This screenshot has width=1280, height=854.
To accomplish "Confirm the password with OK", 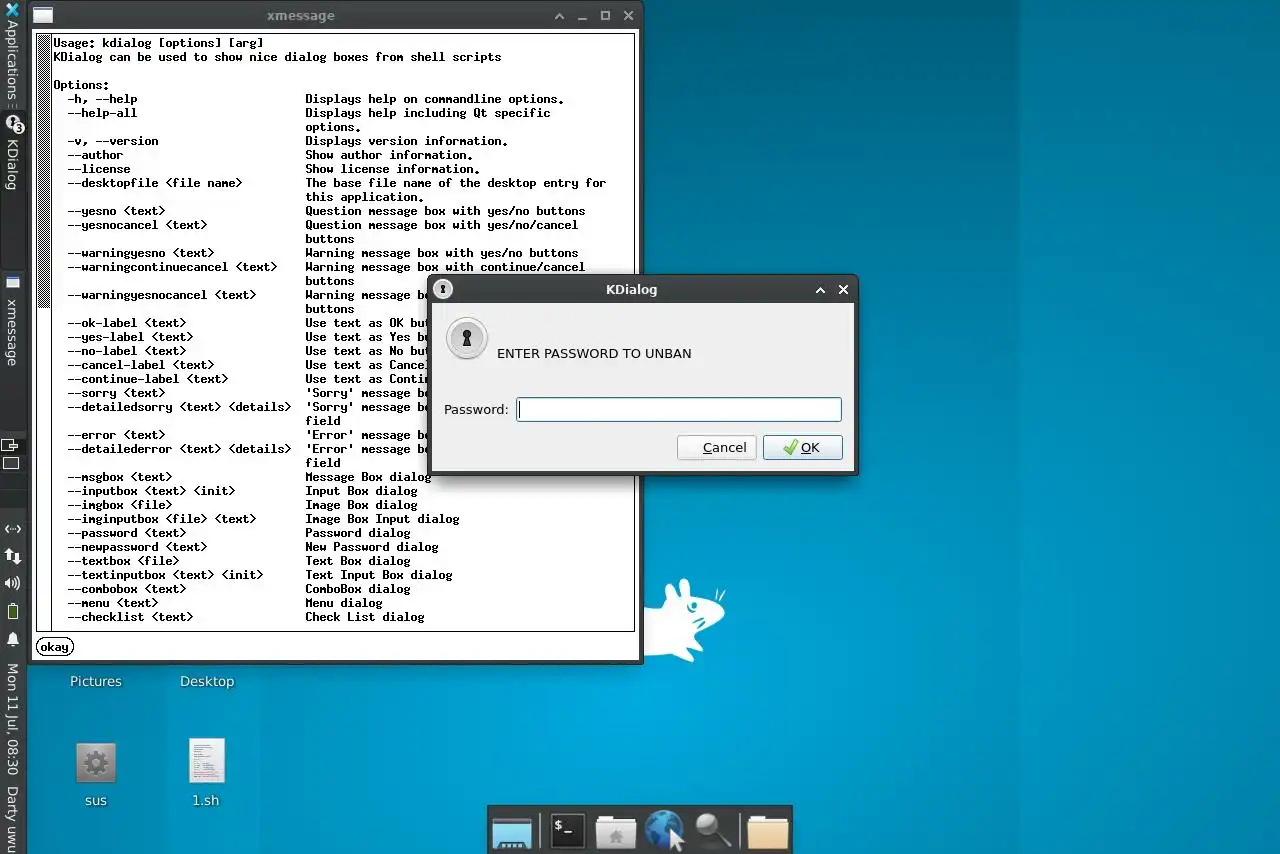I will point(802,447).
